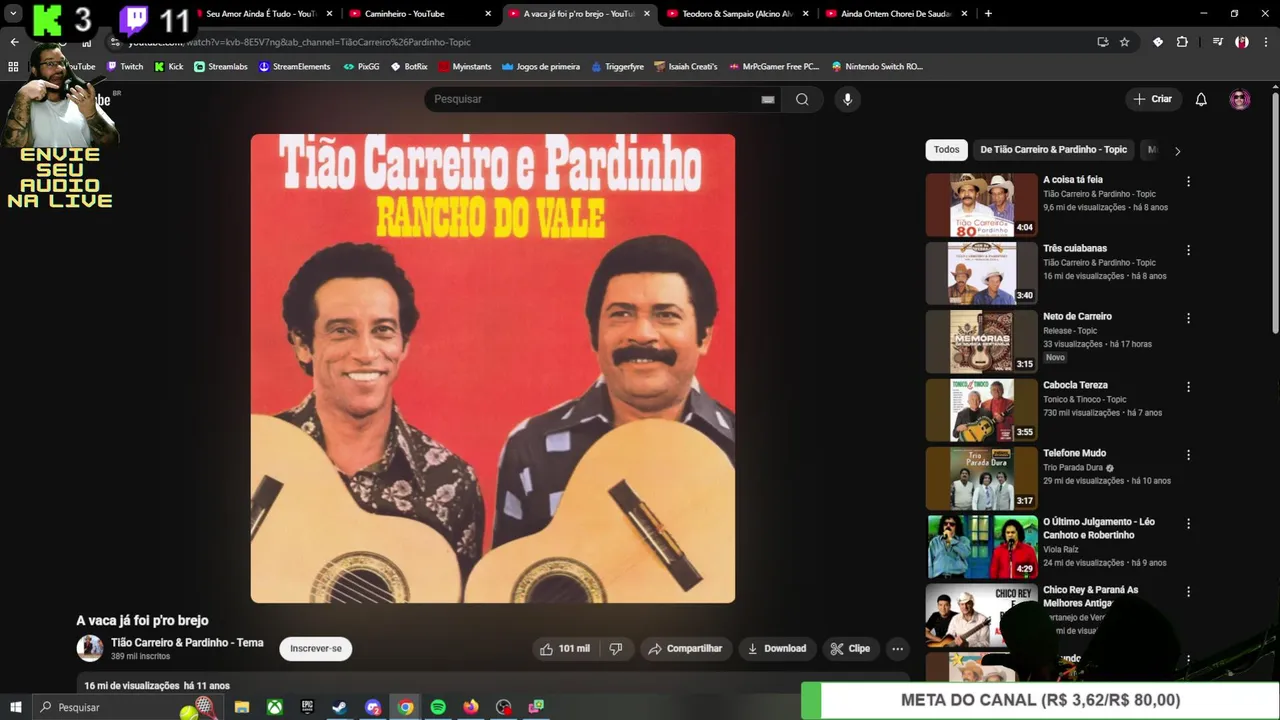
Task: Open Spotify from the taskbar
Action: click(x=438, y=707)
